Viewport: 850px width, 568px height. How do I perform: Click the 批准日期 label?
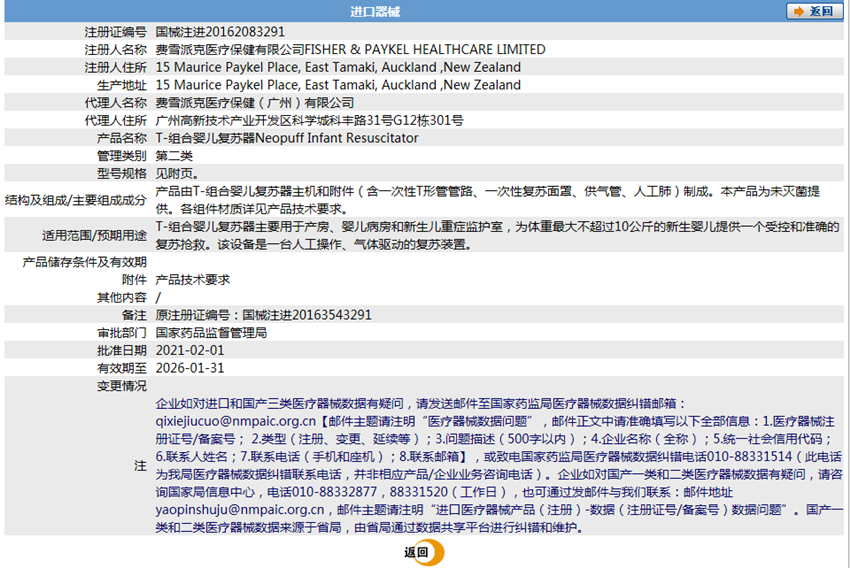[x=122, y=351]
